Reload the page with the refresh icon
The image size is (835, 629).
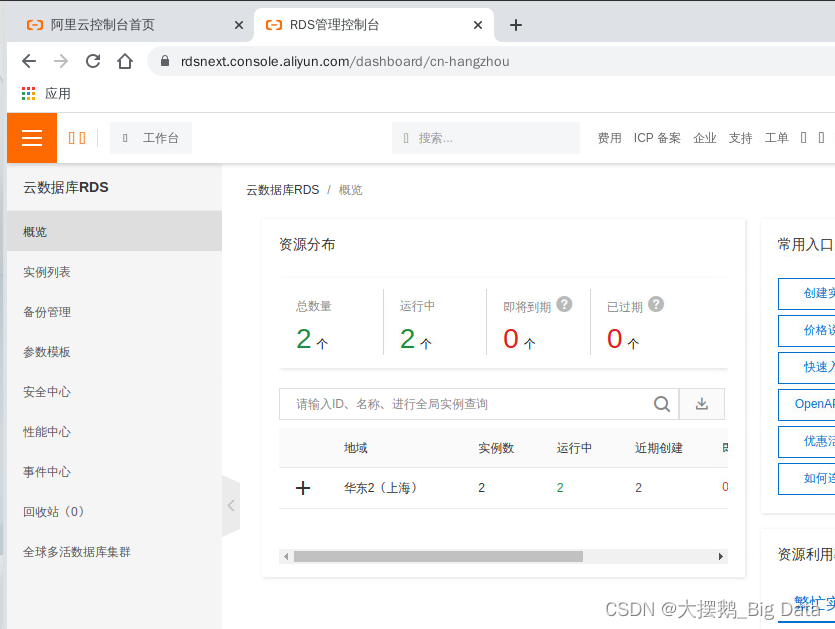coord(93,61)
